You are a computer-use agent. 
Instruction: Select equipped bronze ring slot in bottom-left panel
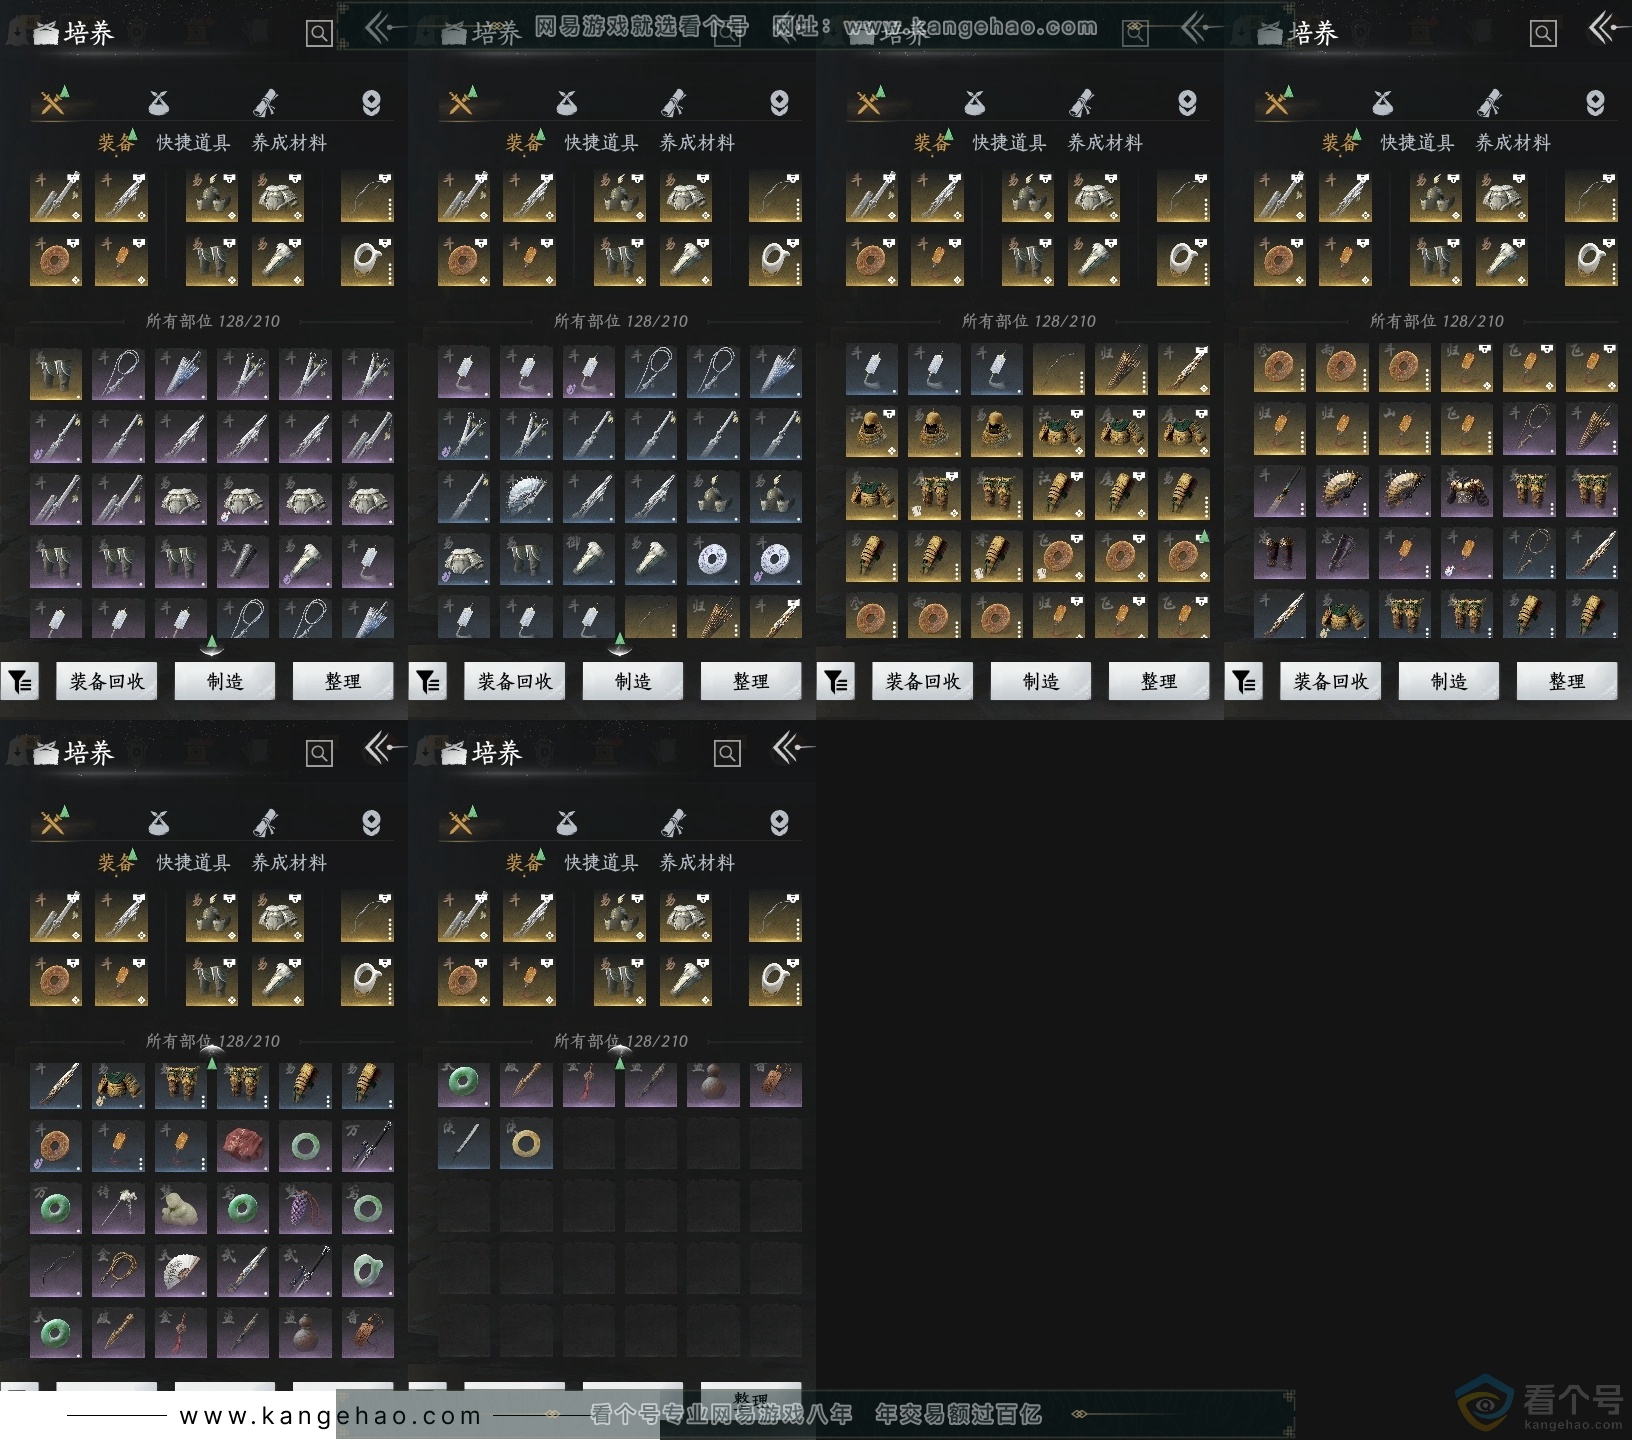click(56, 980)
